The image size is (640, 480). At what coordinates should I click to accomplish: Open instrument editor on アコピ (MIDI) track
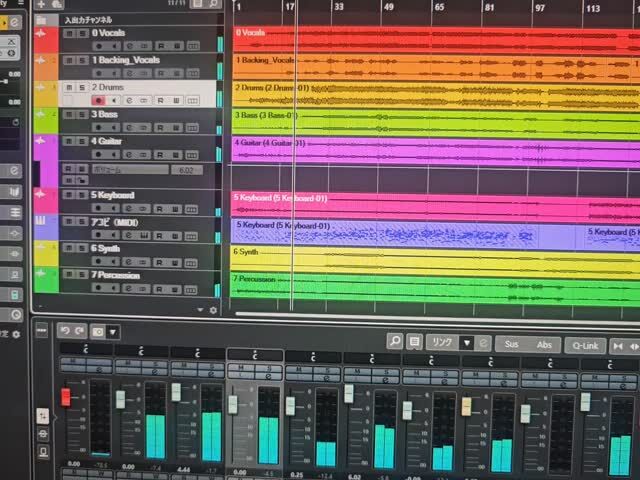pyautogui.click(x=144, y=236)
